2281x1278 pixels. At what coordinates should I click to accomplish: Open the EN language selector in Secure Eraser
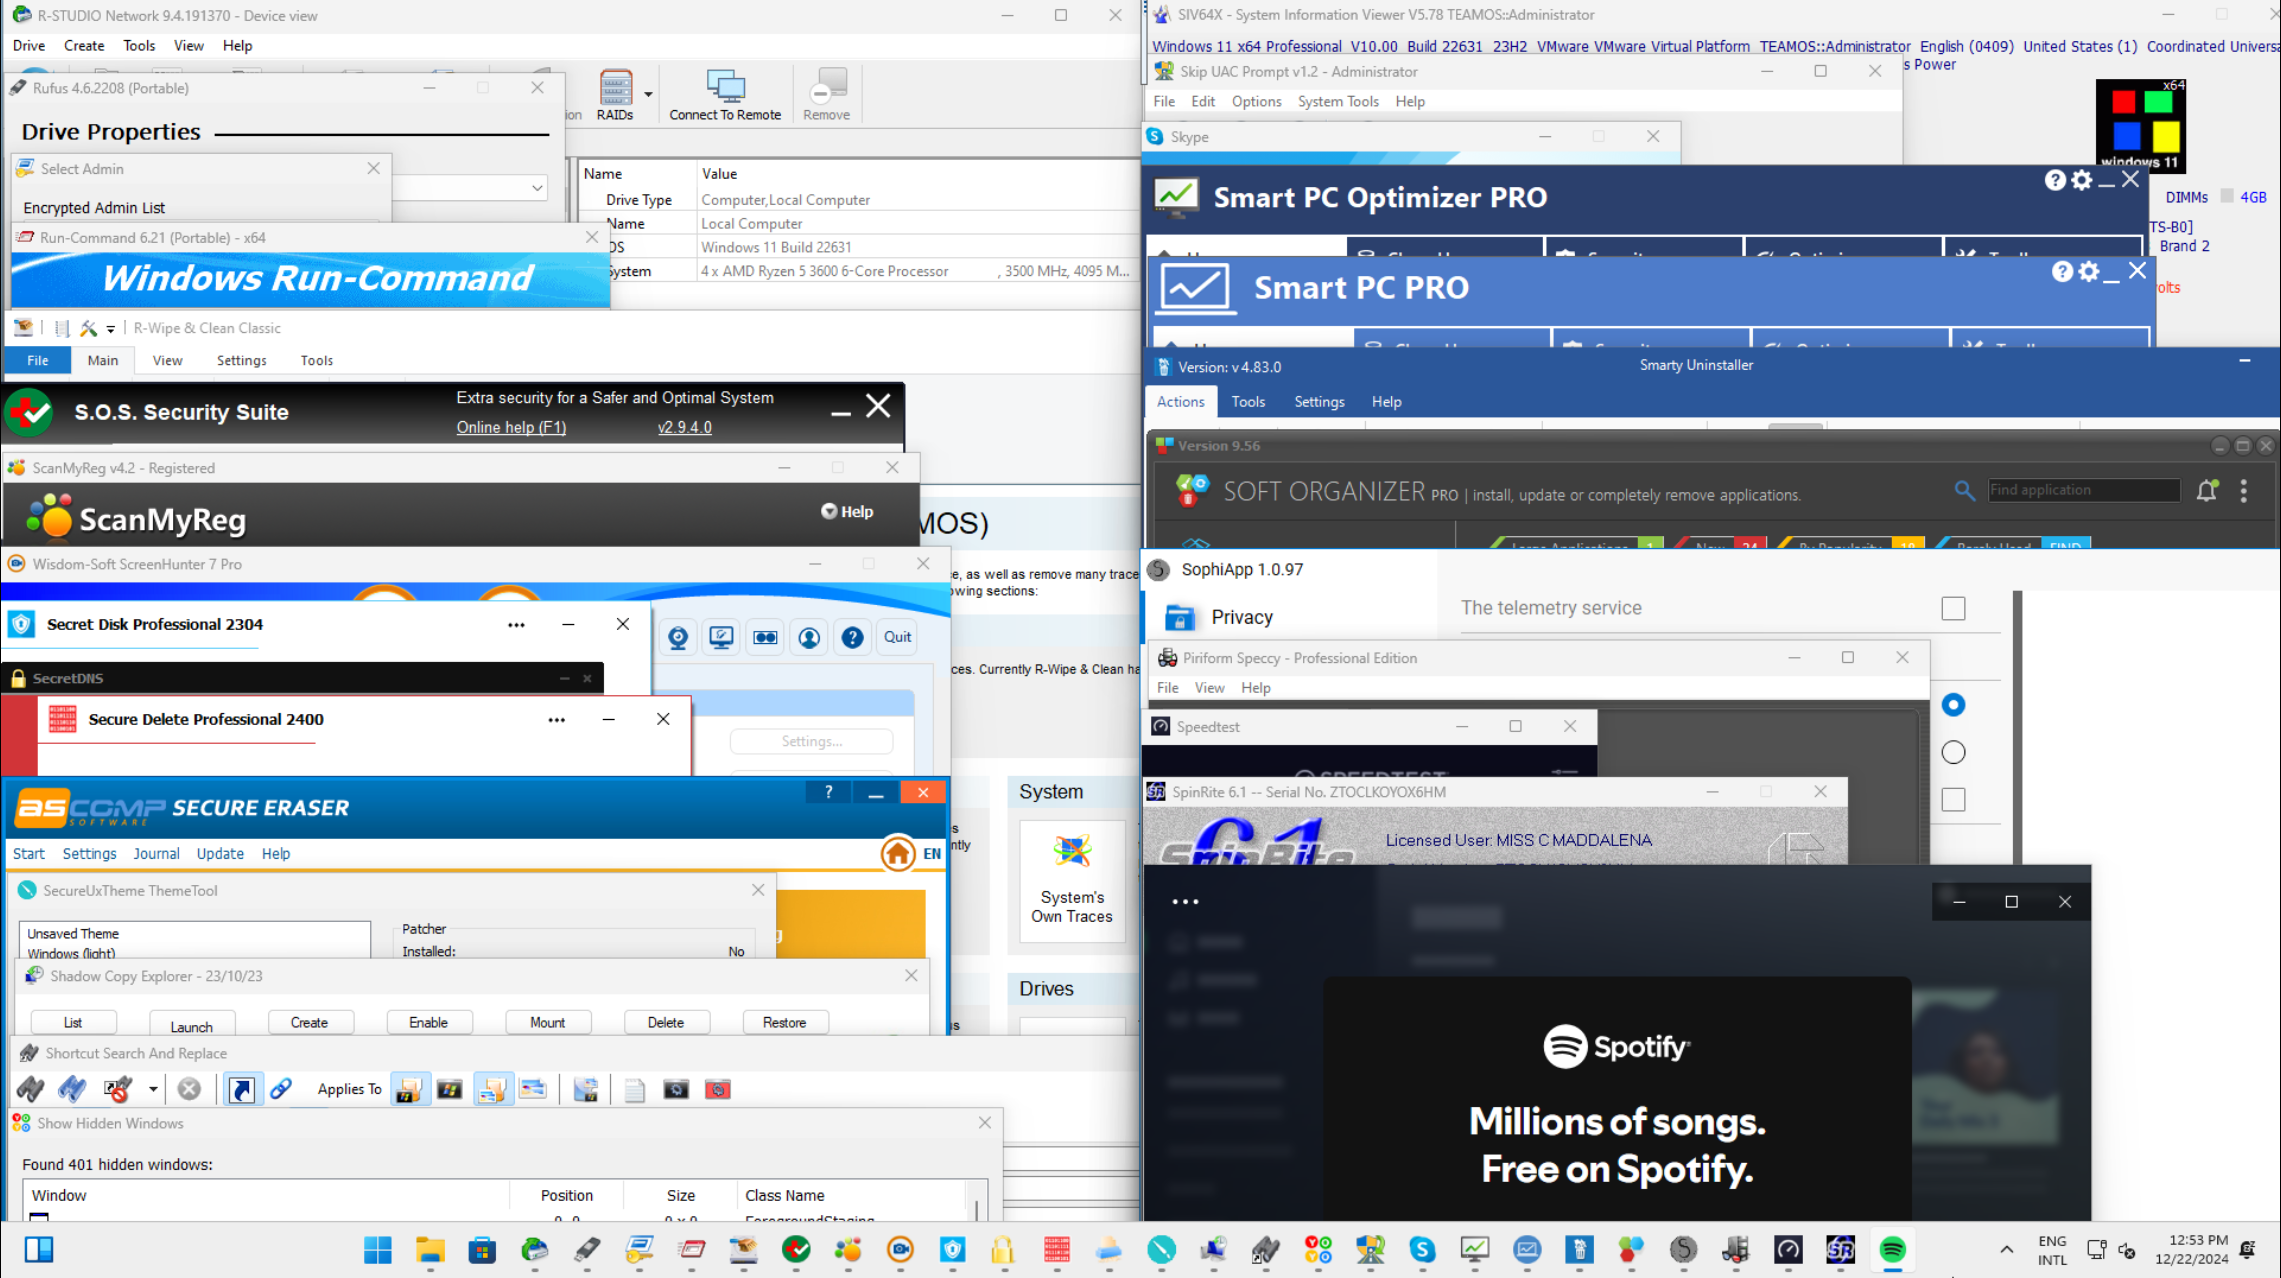coord(932,853)
